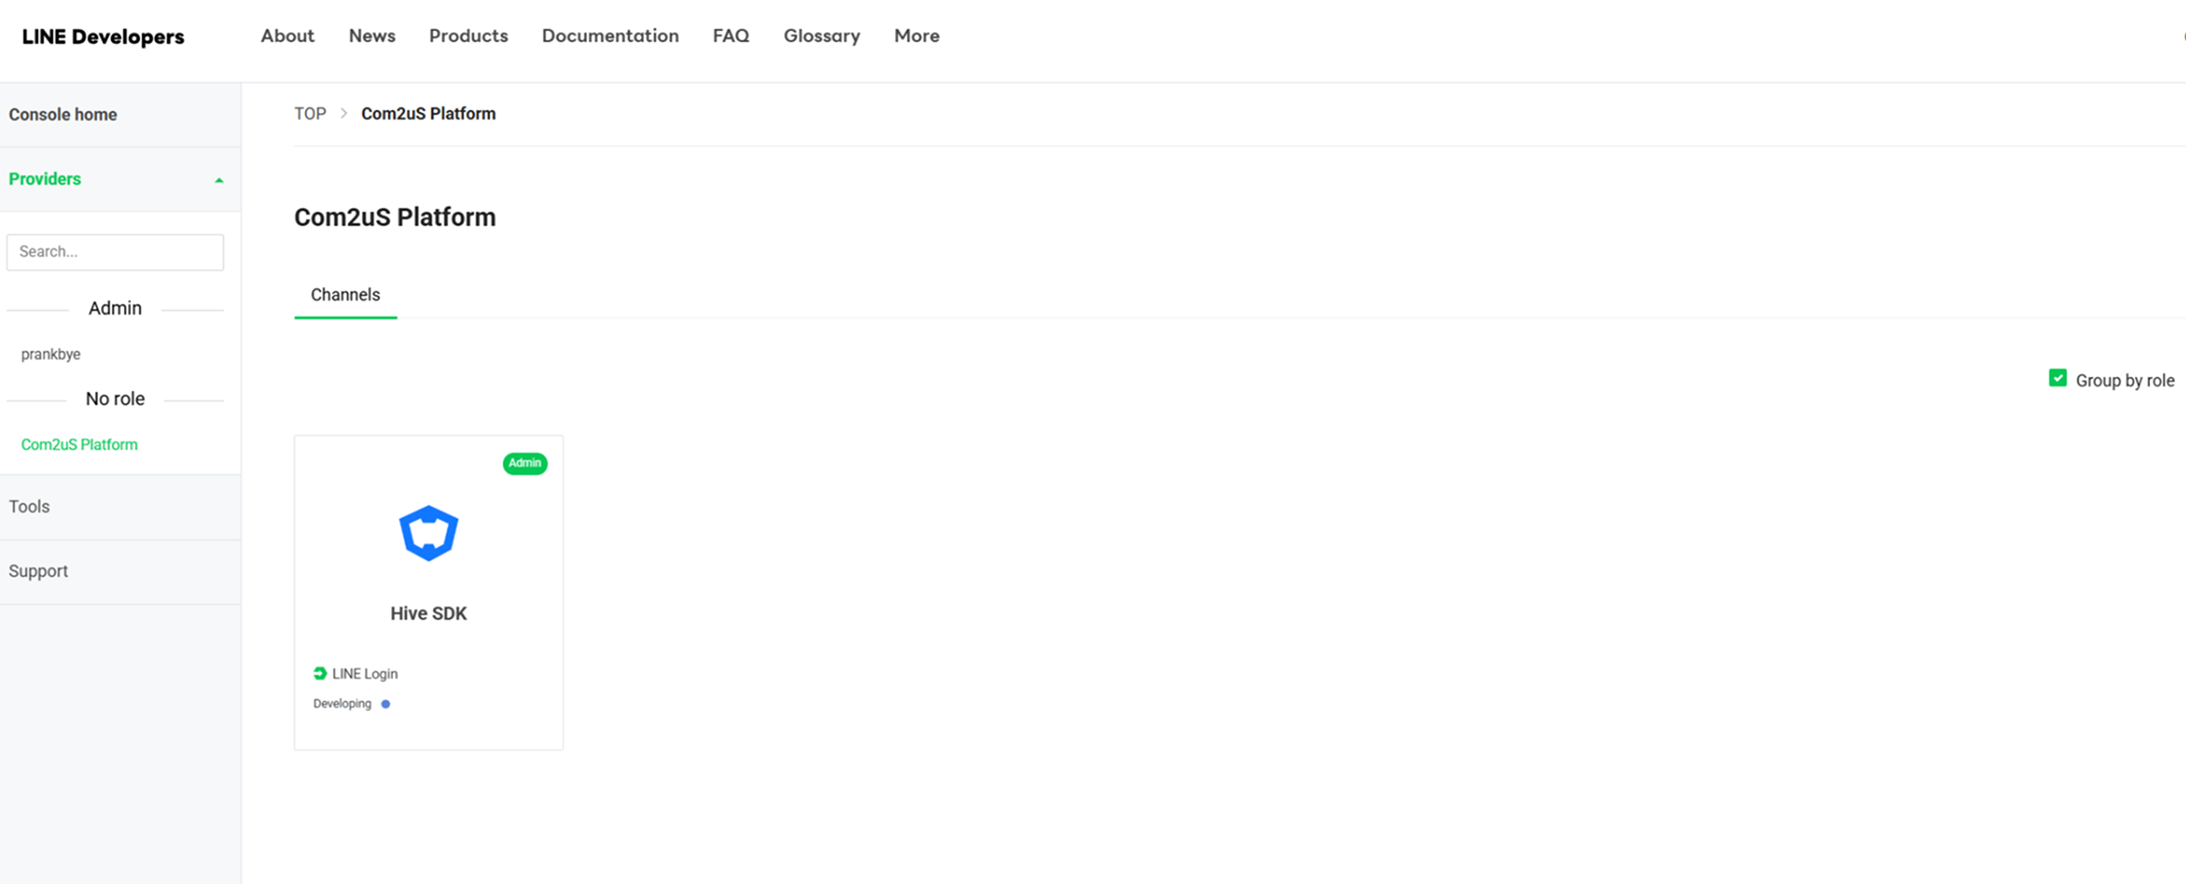This screenshot has width=2186, height=884.
Task: Open the News page
Action: pos(372,36)
